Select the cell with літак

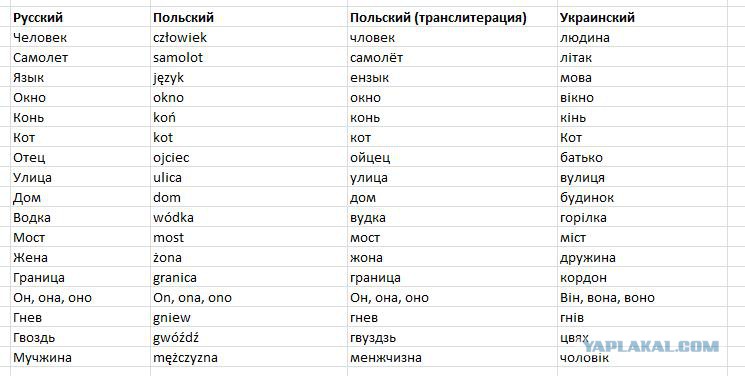tap(642, 57)
